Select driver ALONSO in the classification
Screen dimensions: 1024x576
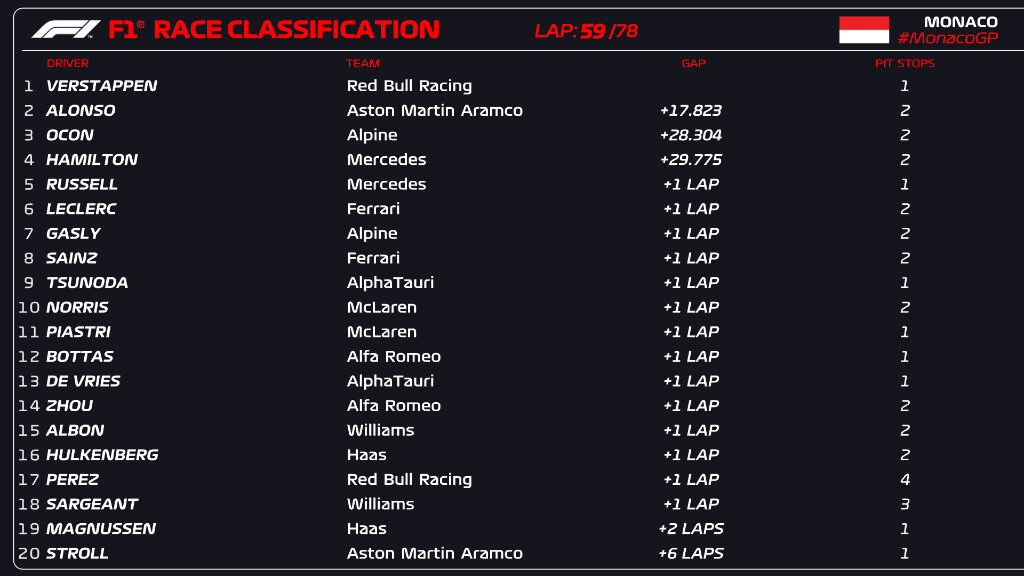81,111
